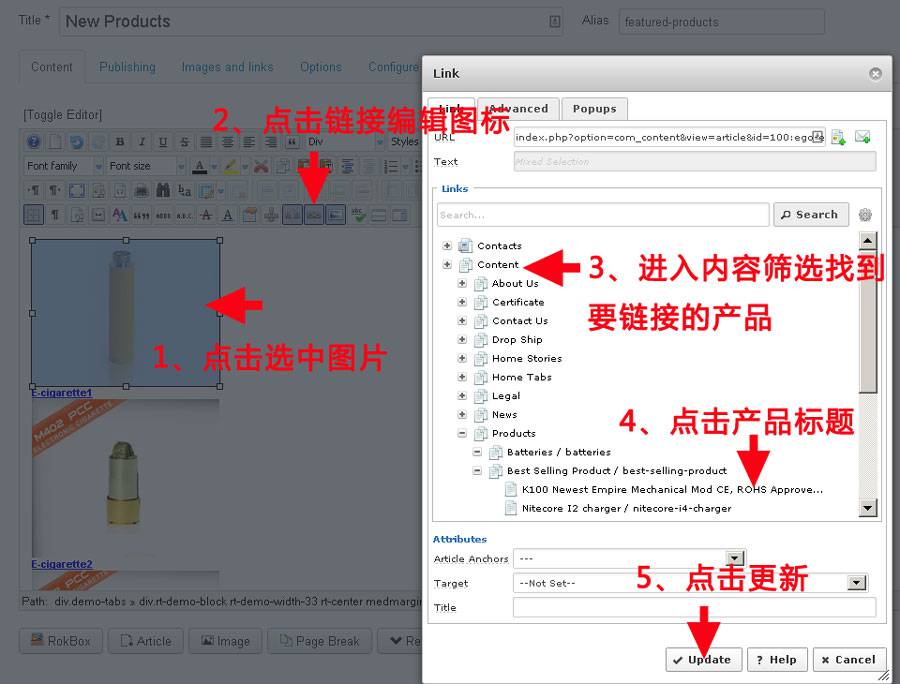900x684 pixels.
Task: Apply Underline formatting in the editor
Action: point(163,141)
